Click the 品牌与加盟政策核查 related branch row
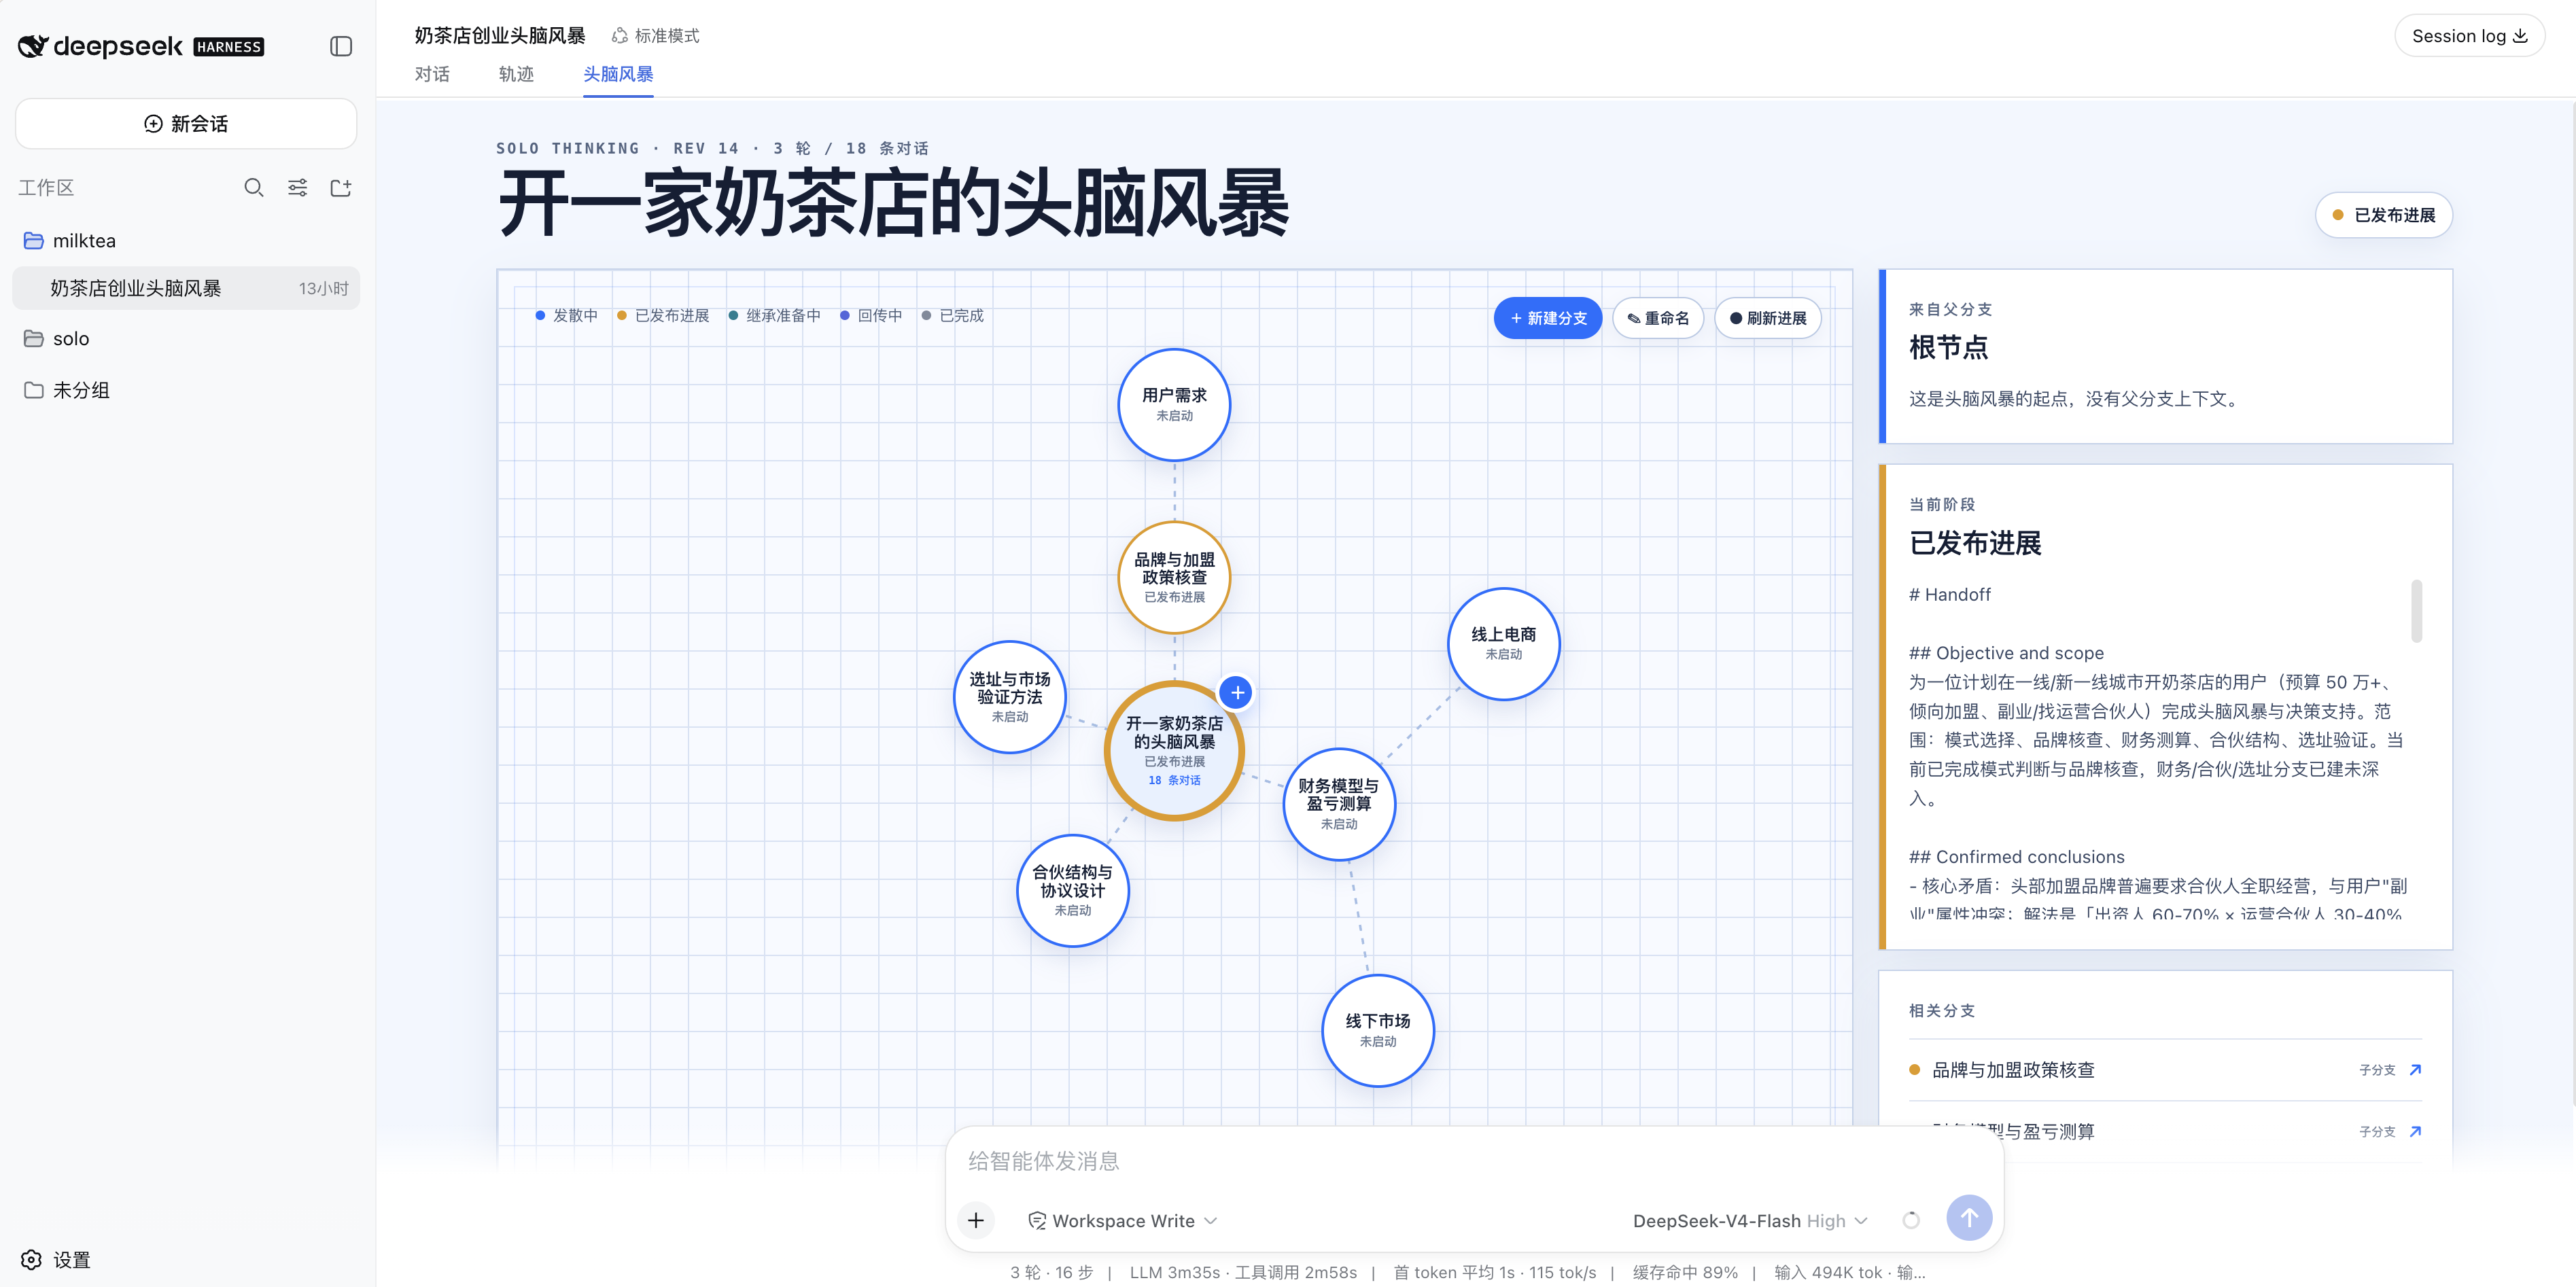The image size is (2576, 1287). (2165, 1069)
